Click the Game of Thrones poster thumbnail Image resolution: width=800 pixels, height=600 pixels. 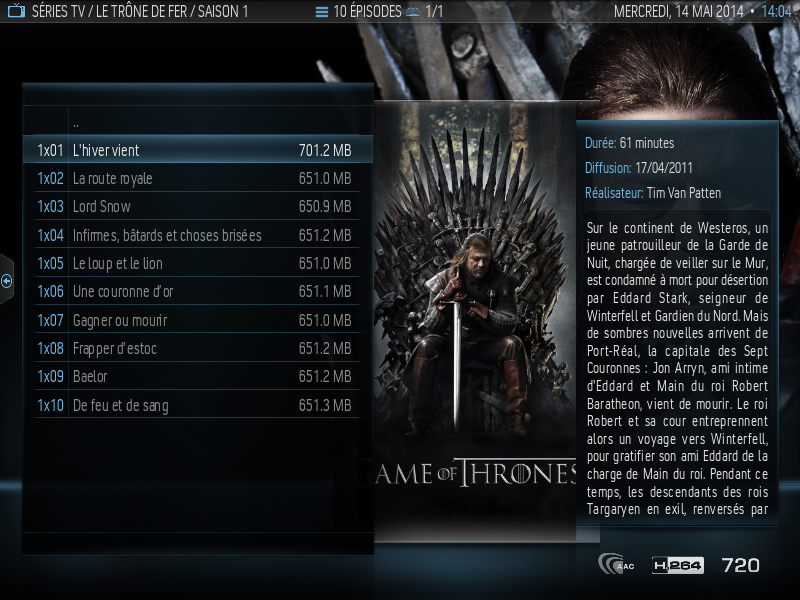click(x=475, y=320)
